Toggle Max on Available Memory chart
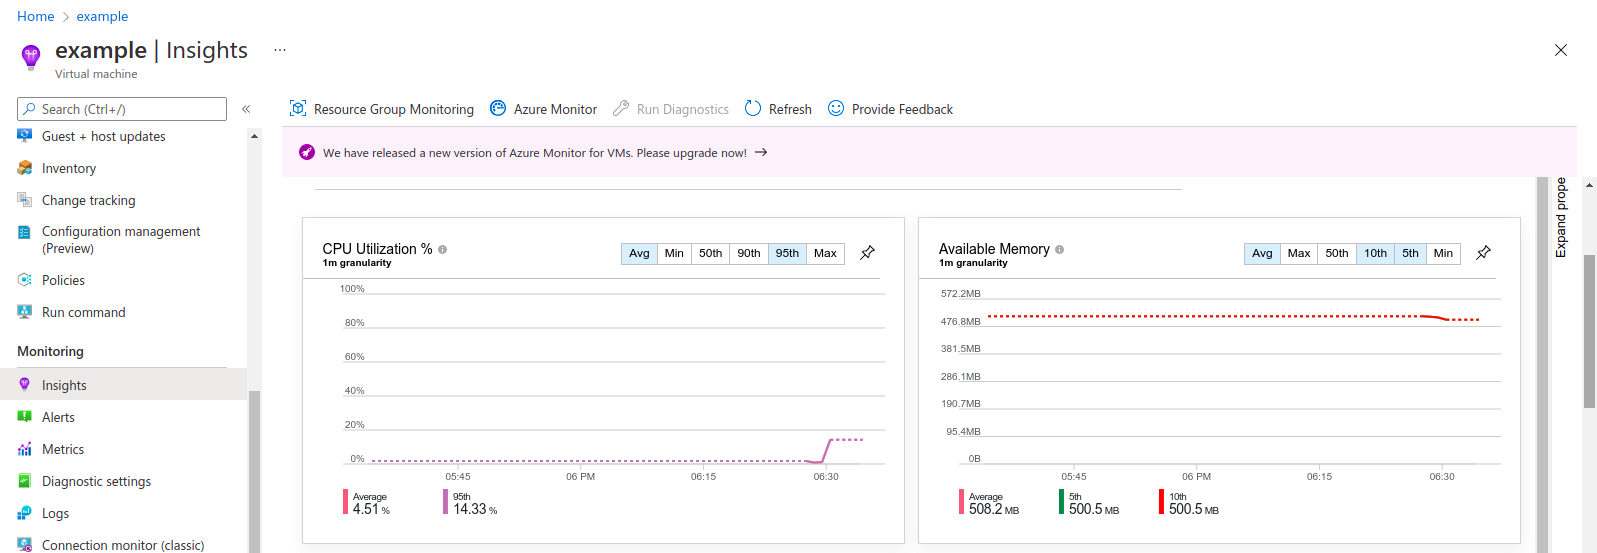The height and width of the screenshot is (553, 1597). point(1299,253)
